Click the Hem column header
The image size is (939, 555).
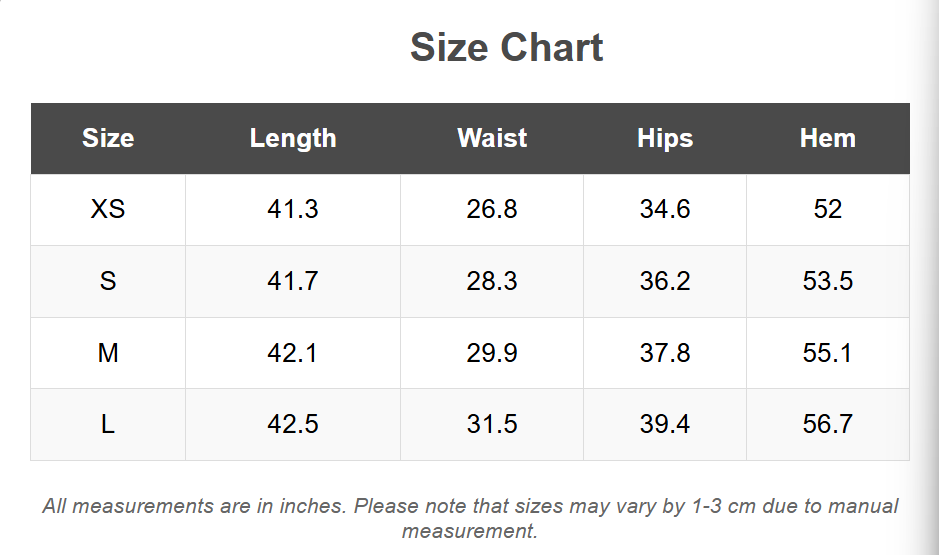828,138
